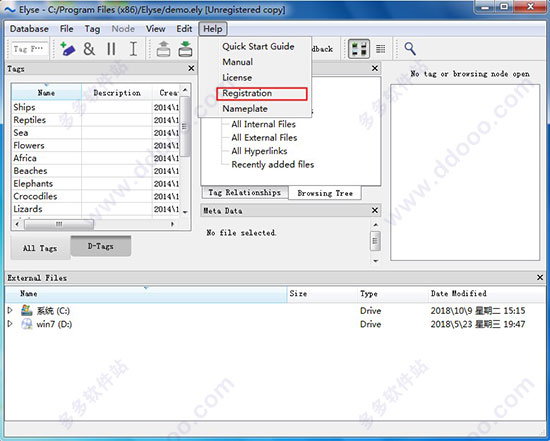Close the browsing tree panel

click(375, 68)
